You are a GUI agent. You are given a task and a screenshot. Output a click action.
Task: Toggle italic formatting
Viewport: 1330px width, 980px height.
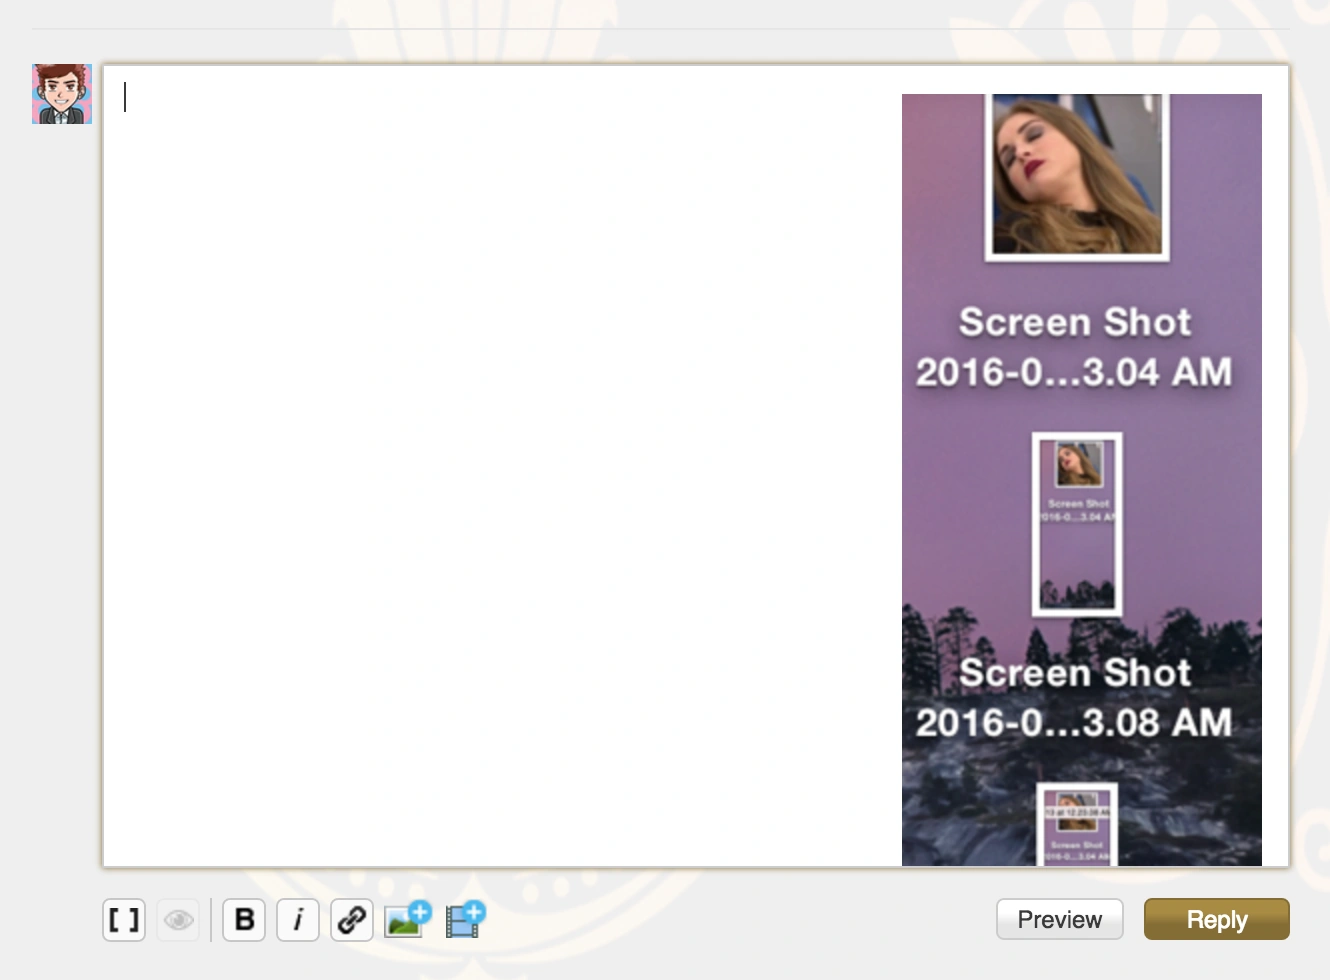tap(298, 920)
